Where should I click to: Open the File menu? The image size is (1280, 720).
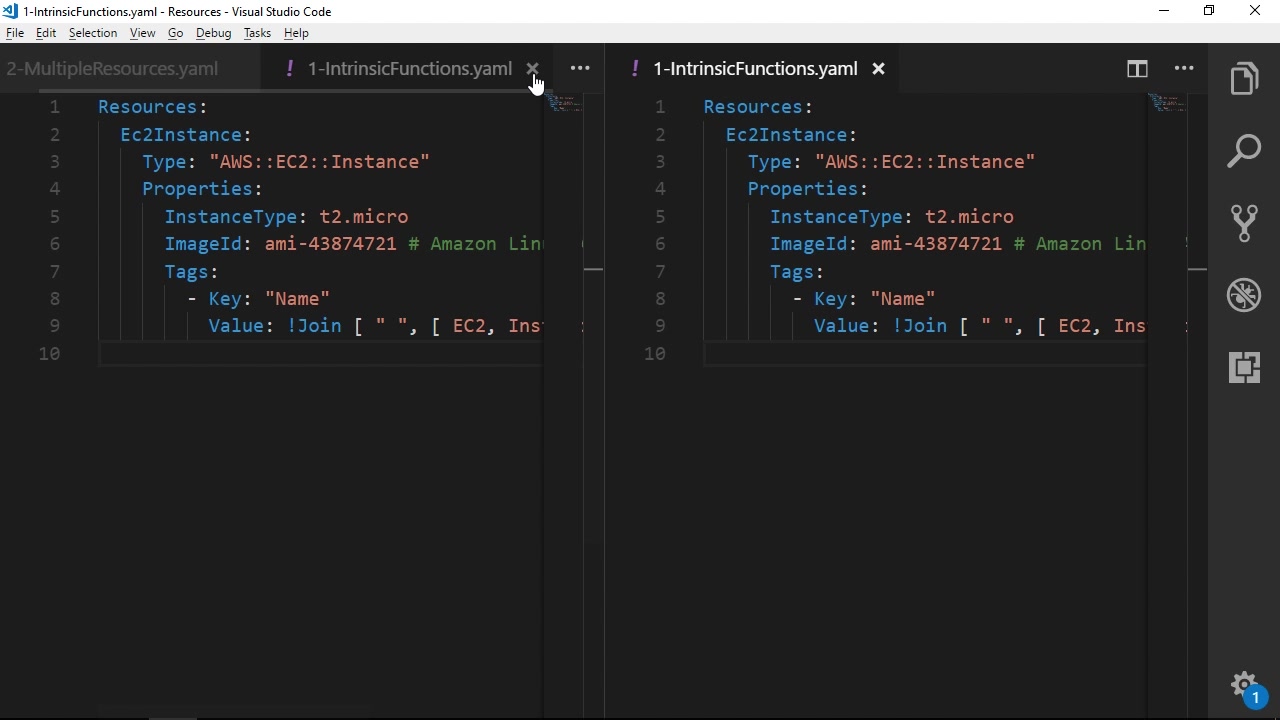click(x=15, y=33)
